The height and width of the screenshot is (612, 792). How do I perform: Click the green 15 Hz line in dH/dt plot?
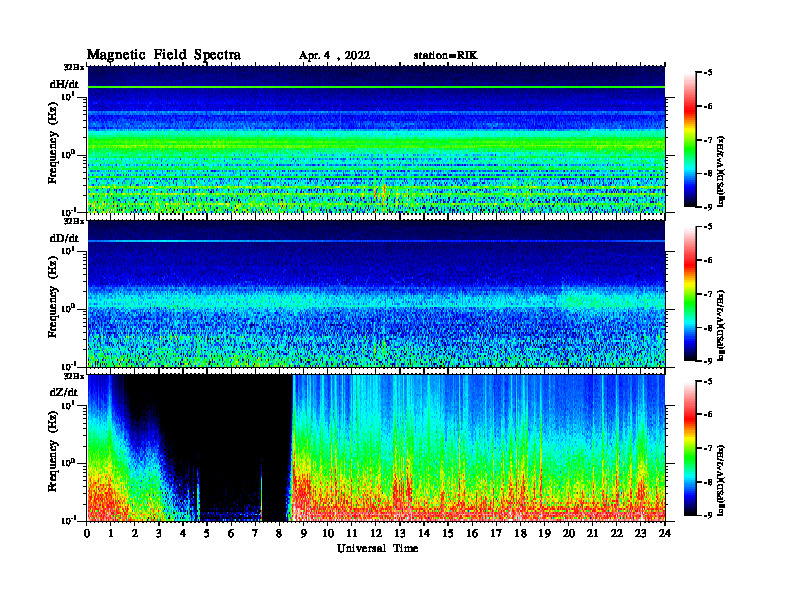point(376,87)
